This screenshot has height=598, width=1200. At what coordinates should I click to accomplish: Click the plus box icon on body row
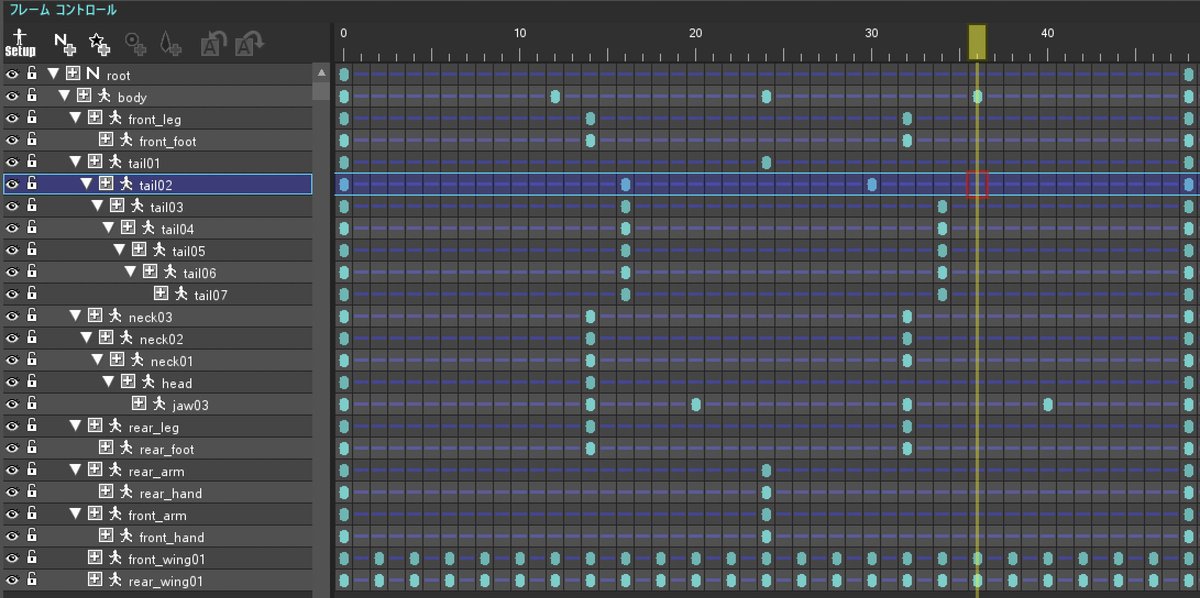coord(84,96)
